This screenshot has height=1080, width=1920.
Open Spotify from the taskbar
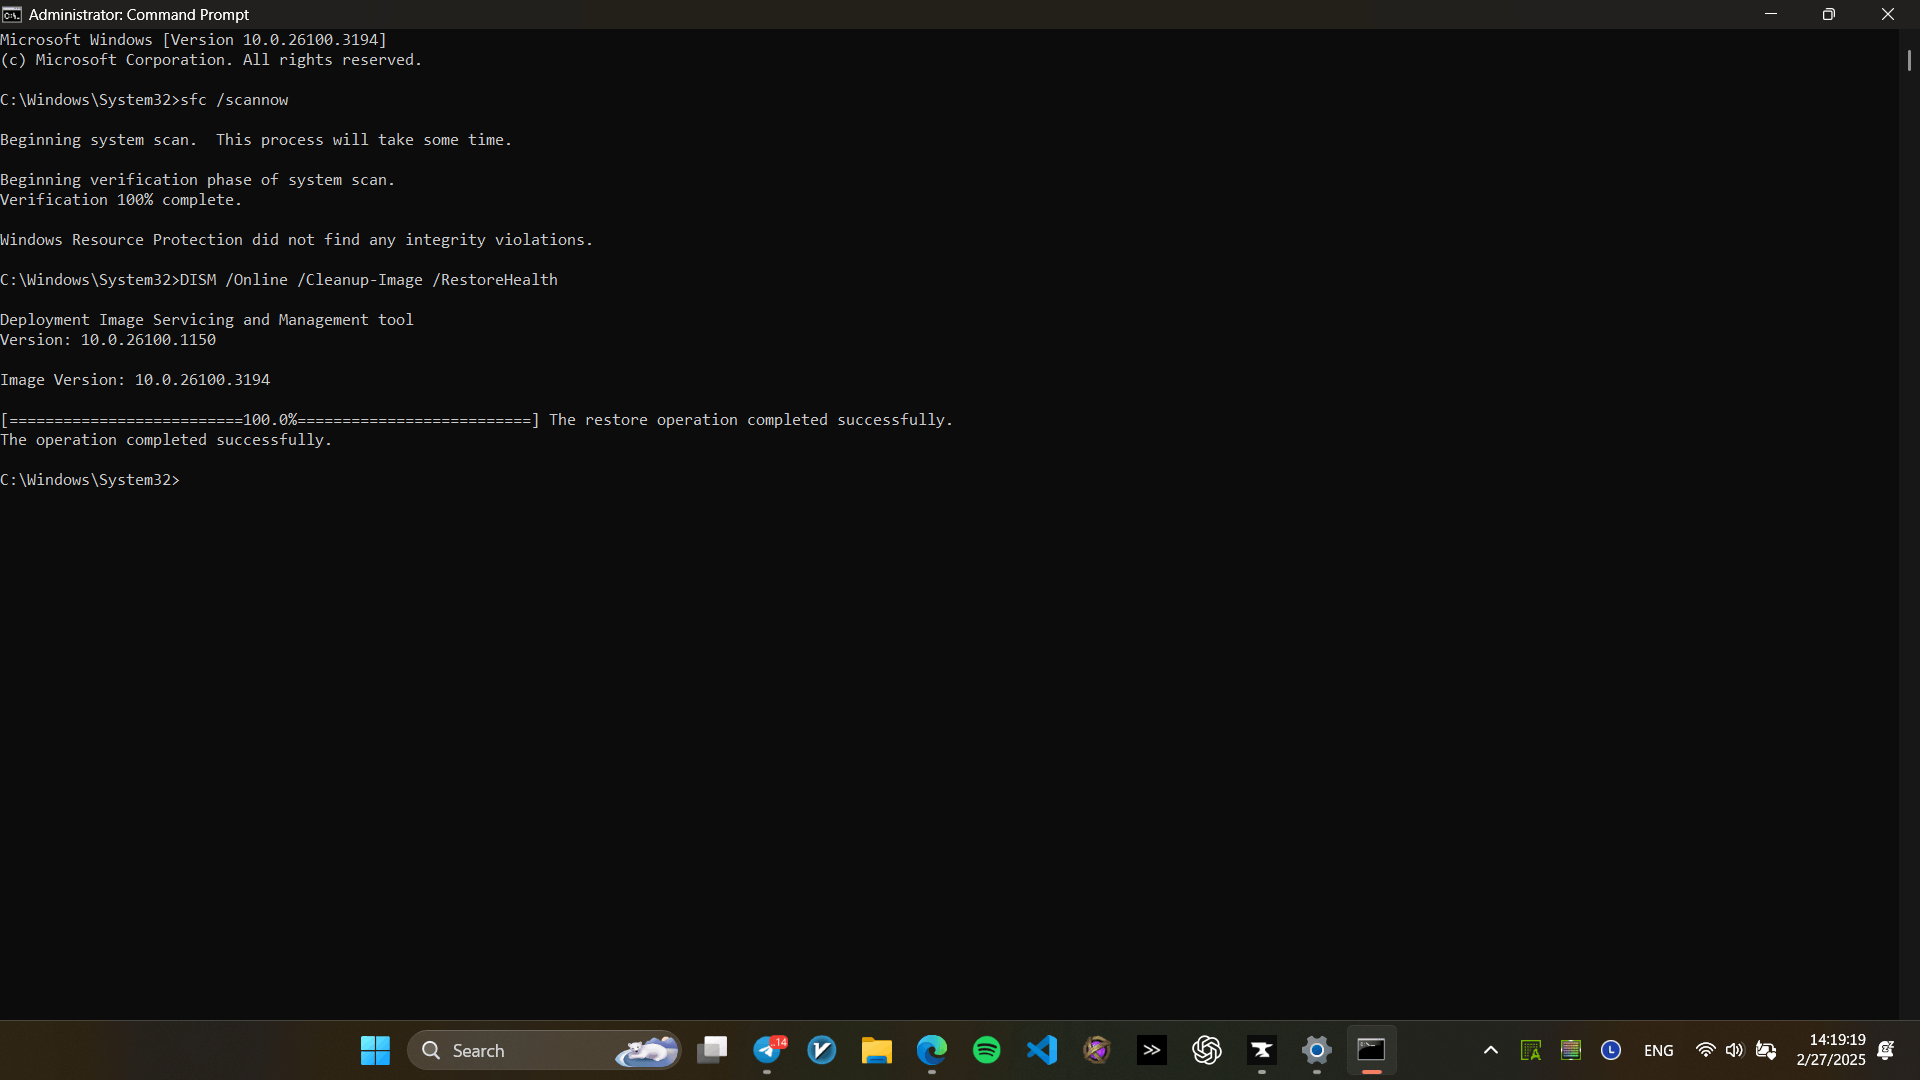coord(987,1050)
